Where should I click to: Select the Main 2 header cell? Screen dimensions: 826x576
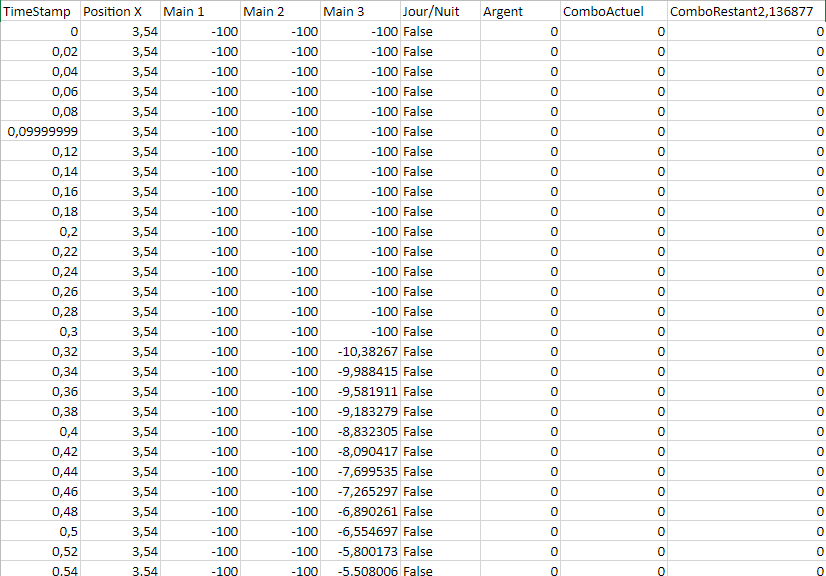[x=281, y=11]
